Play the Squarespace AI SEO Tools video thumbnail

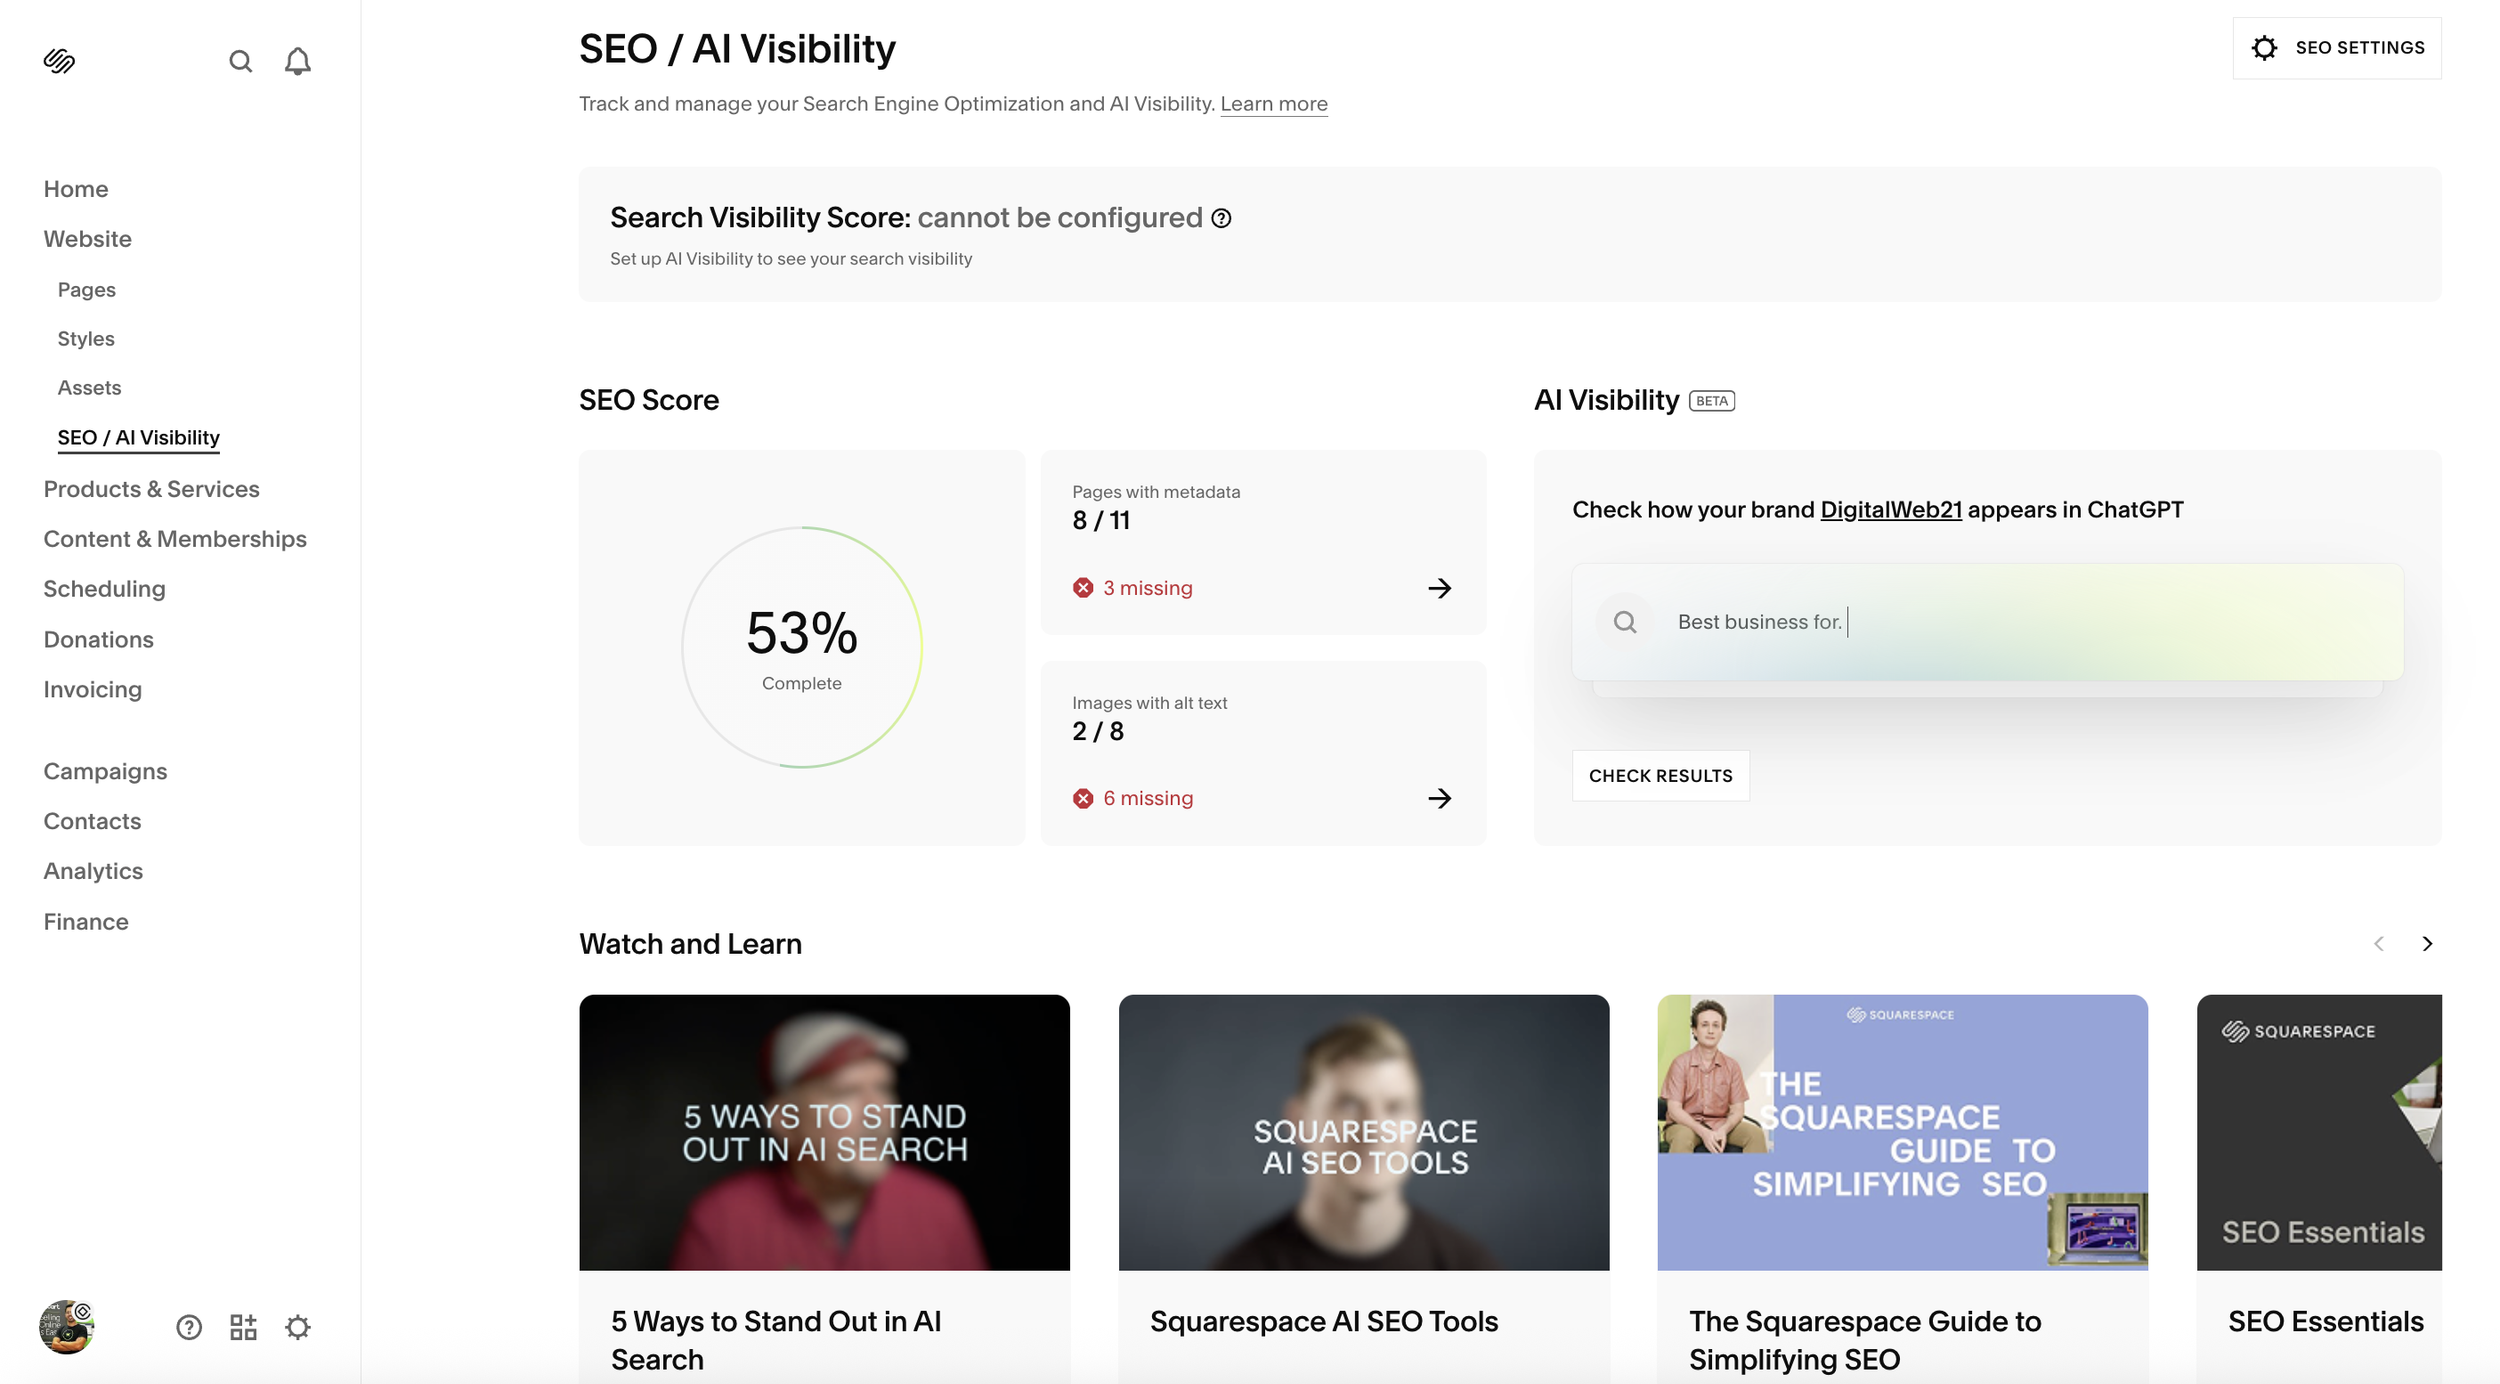1364,1132
